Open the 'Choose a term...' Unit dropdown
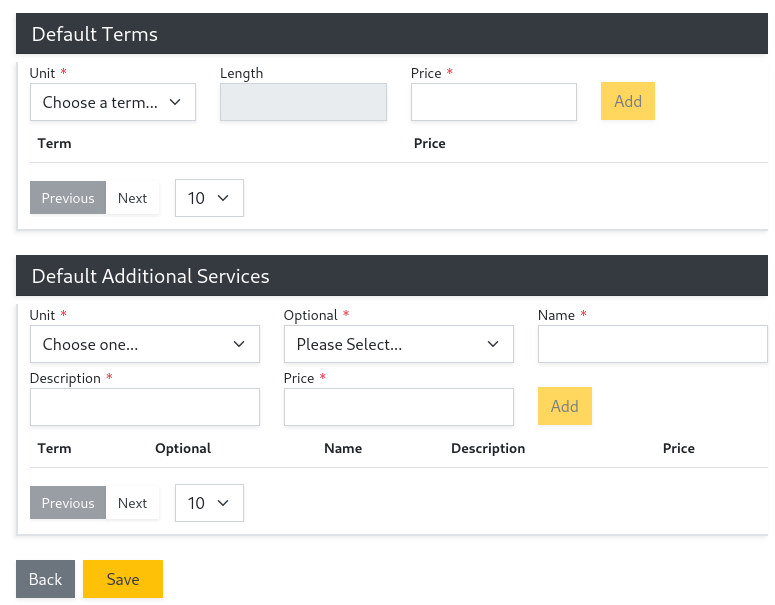This screenshot has width=775, height=605. [x=112, y=102]
